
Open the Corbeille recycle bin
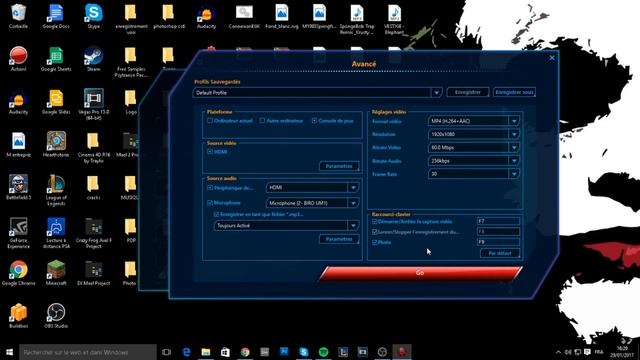point(18,16)
